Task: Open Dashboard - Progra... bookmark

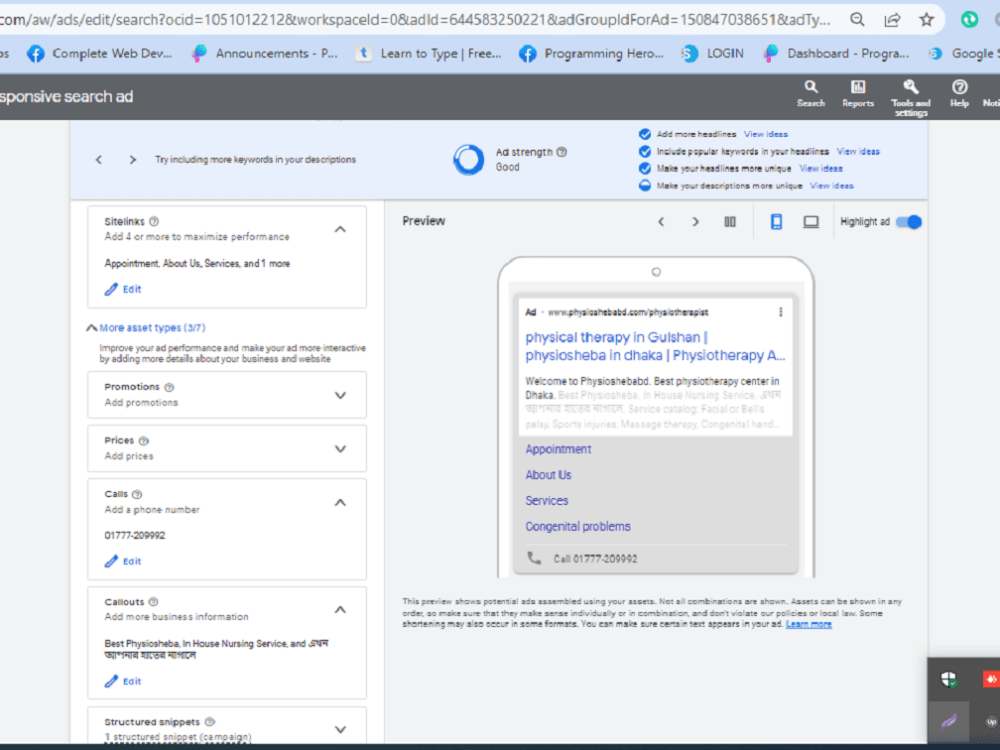Action: pyautogui.click(x=836, y=54)
